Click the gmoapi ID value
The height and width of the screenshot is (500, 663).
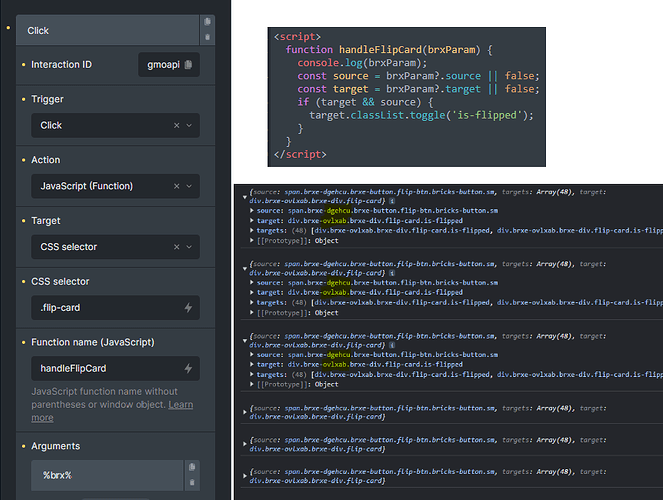click(163, 65)
